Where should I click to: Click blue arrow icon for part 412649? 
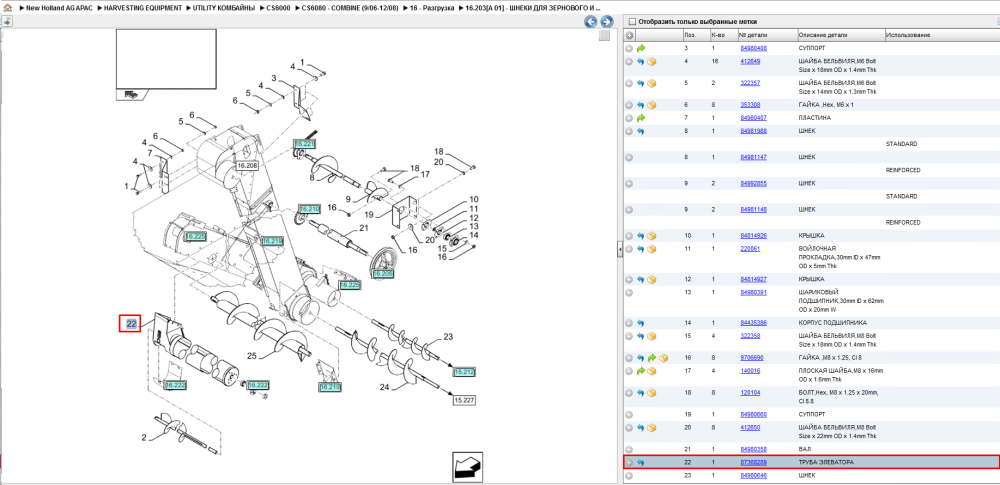click(x=641, y=62)
